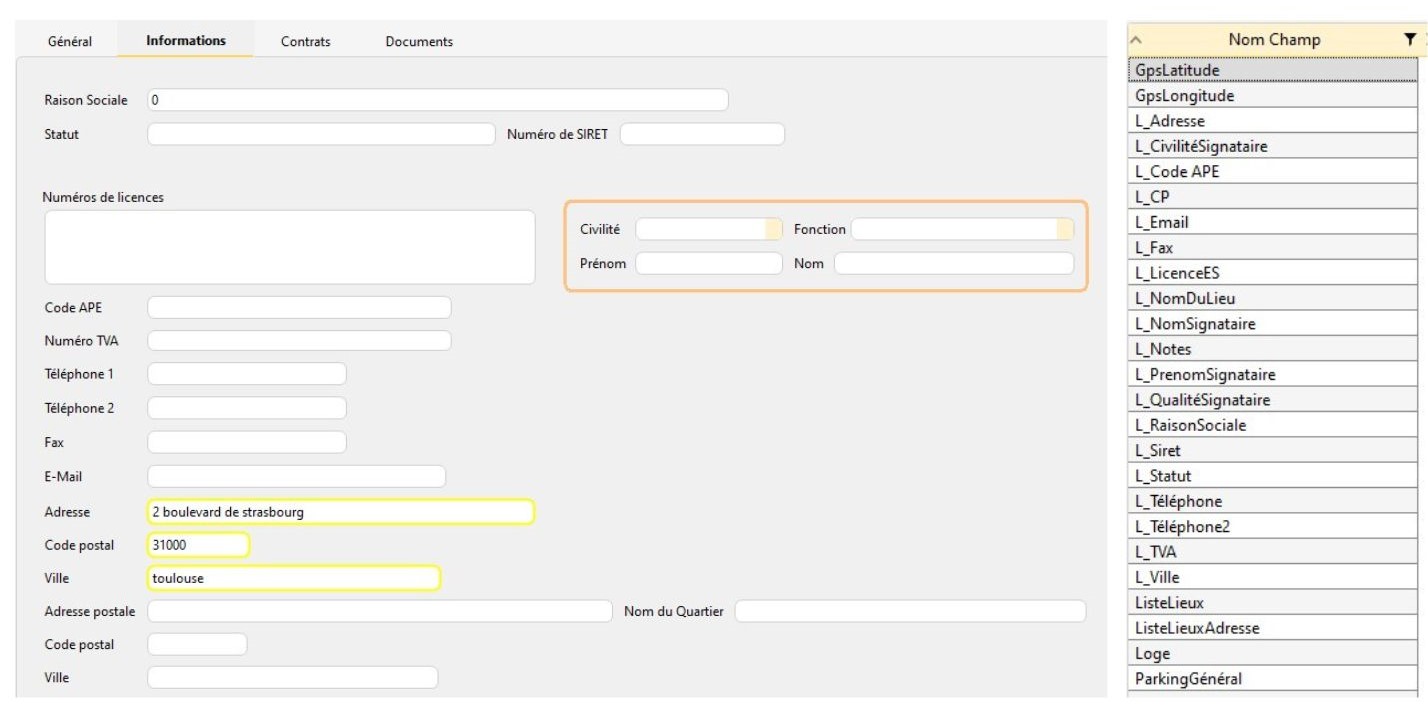The width and height of the screenshot is (1428, 709).
Task: Select ListeLieuxAdresse row in the list
Action: [1270, 628]
